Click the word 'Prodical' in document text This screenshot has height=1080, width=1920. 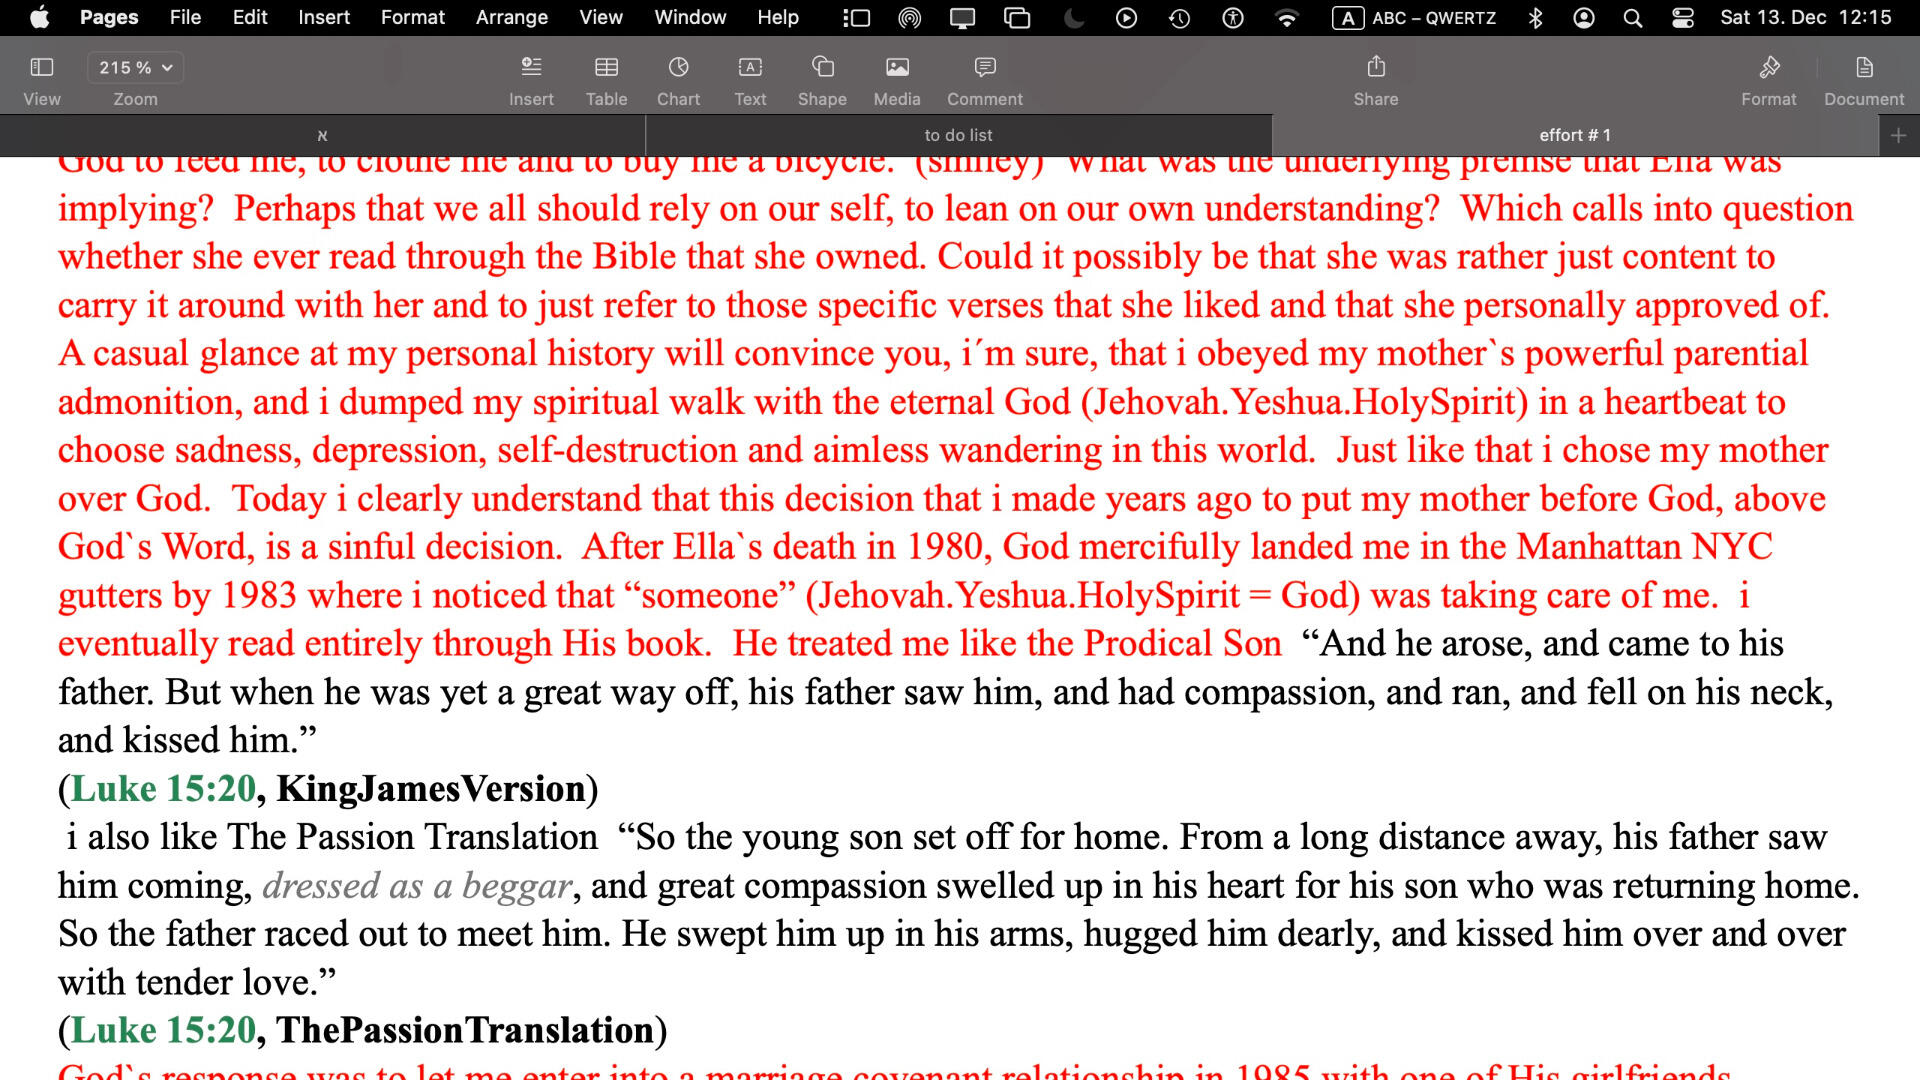[1148, 644]
